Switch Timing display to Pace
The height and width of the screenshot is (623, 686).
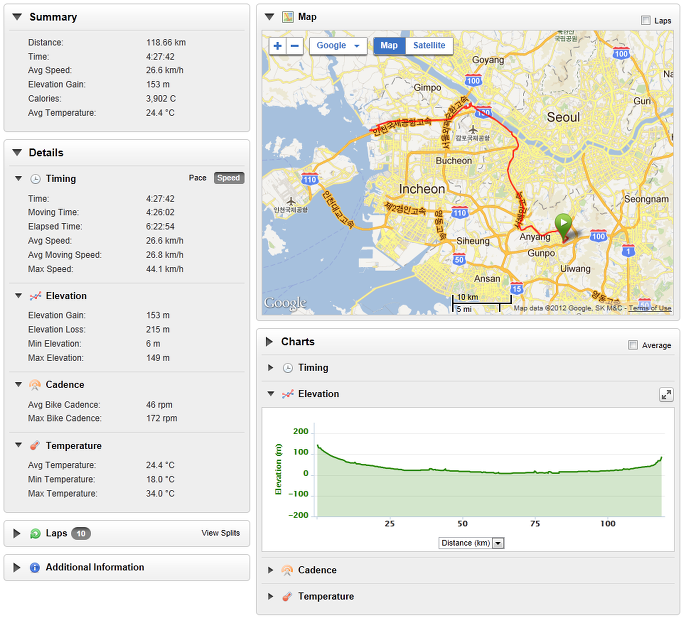(197, 178)
